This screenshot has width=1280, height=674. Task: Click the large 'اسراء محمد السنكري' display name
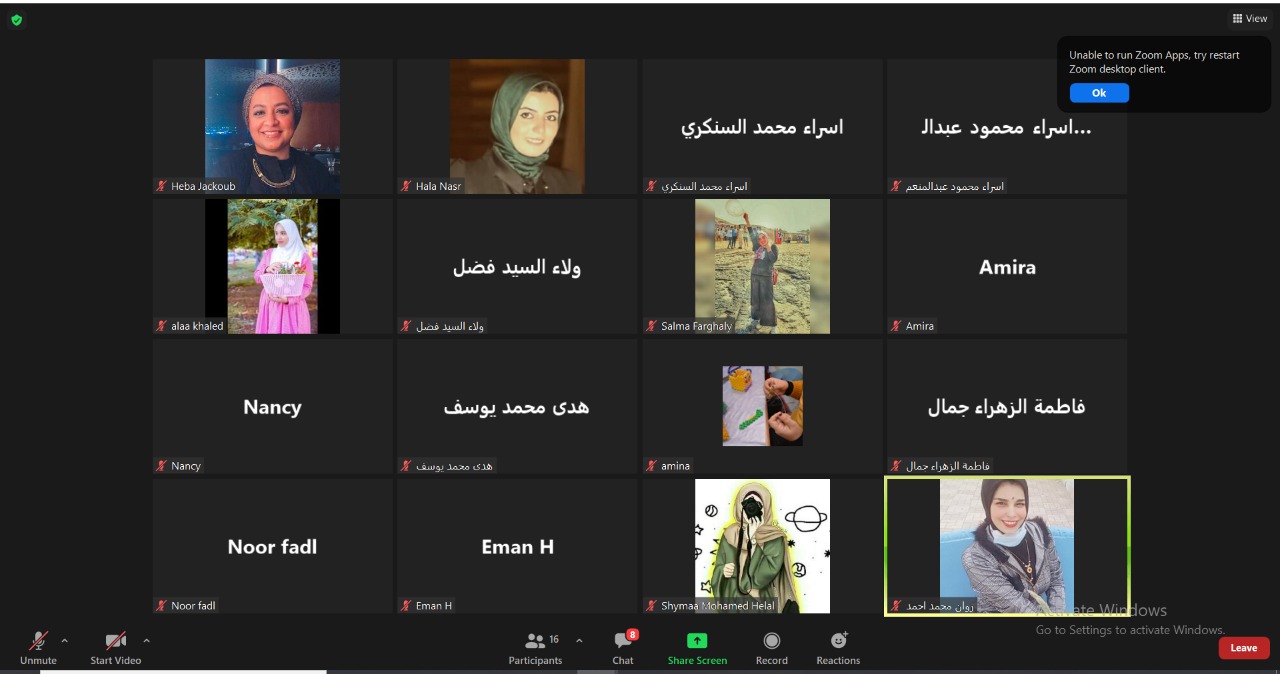click(762, 127)
